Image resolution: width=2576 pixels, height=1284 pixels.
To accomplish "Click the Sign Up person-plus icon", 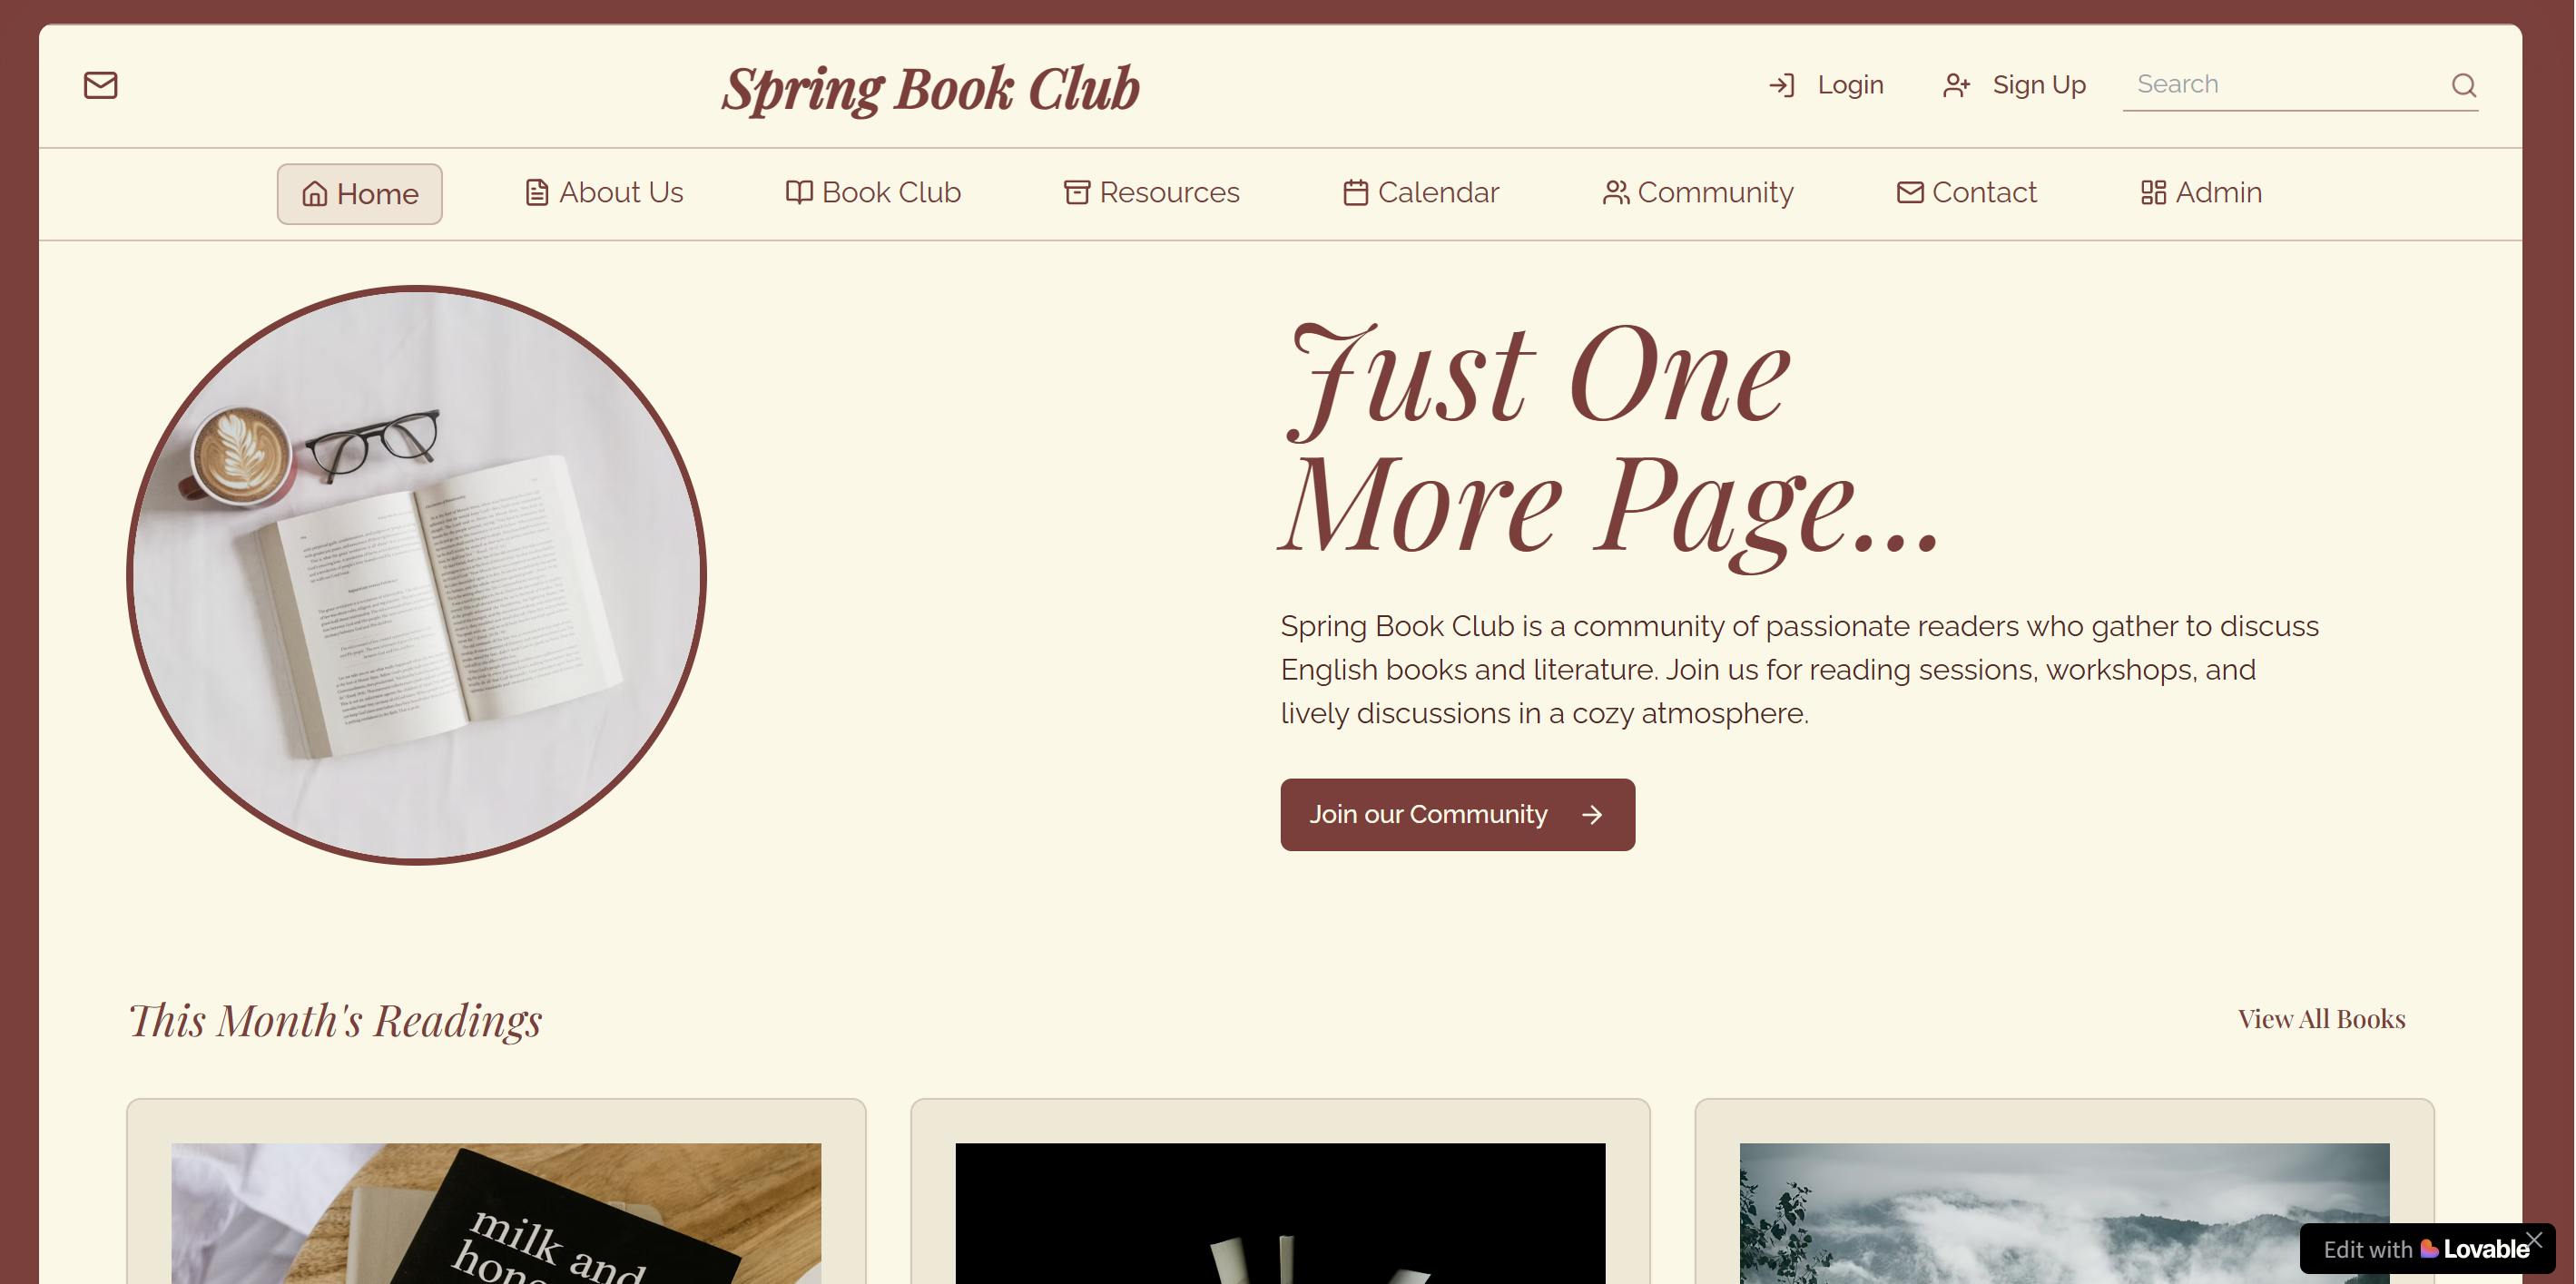I will point(1956,85).
